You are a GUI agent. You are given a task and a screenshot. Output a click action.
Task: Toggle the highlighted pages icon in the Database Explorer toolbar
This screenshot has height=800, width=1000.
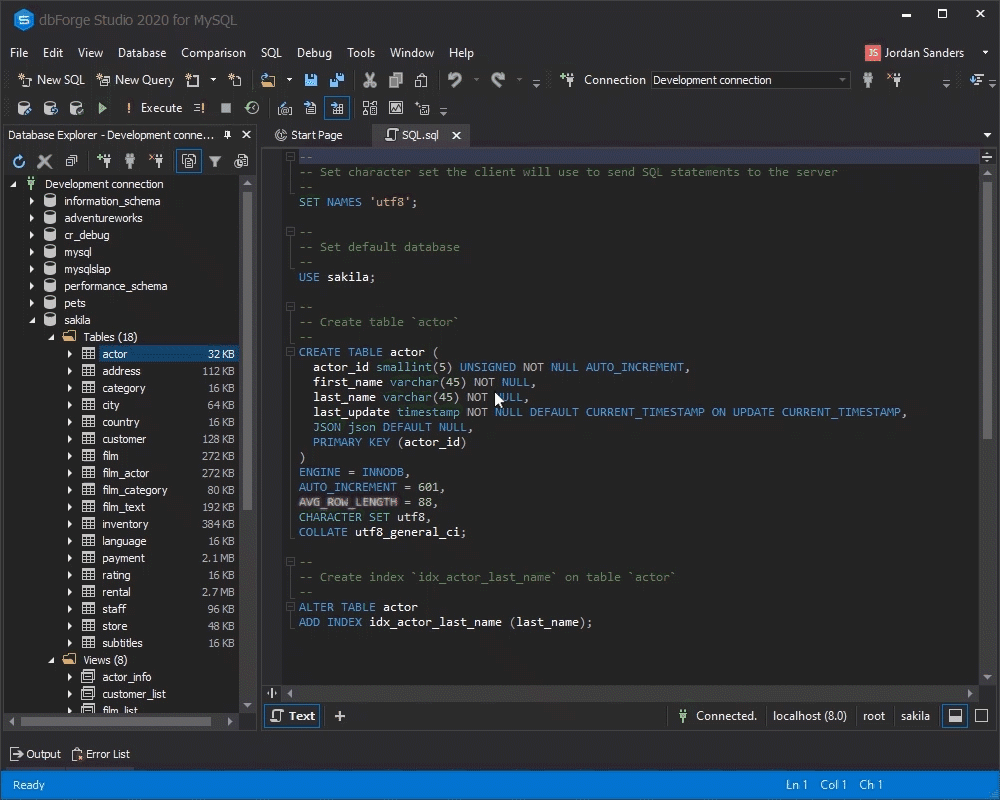189,161
